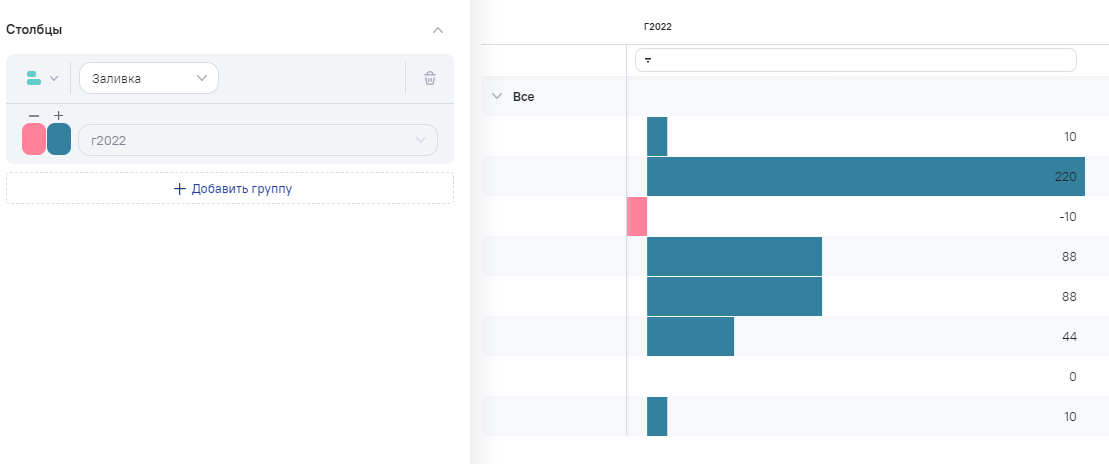This screenshot has height=464, width=1109.
Task: Click the cell showing value 0
Action: point(1072,377)
